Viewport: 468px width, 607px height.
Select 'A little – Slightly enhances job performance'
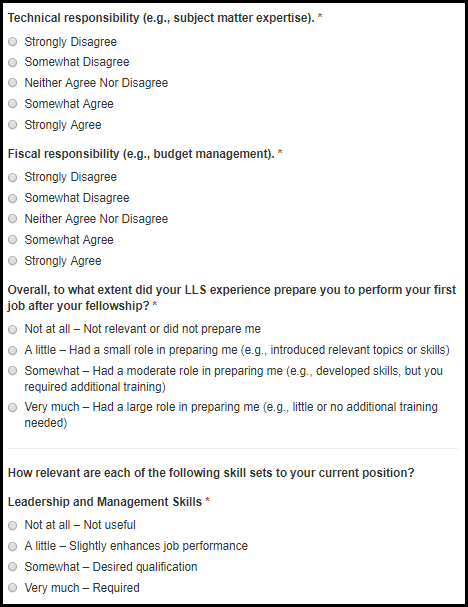click(13, 546)
